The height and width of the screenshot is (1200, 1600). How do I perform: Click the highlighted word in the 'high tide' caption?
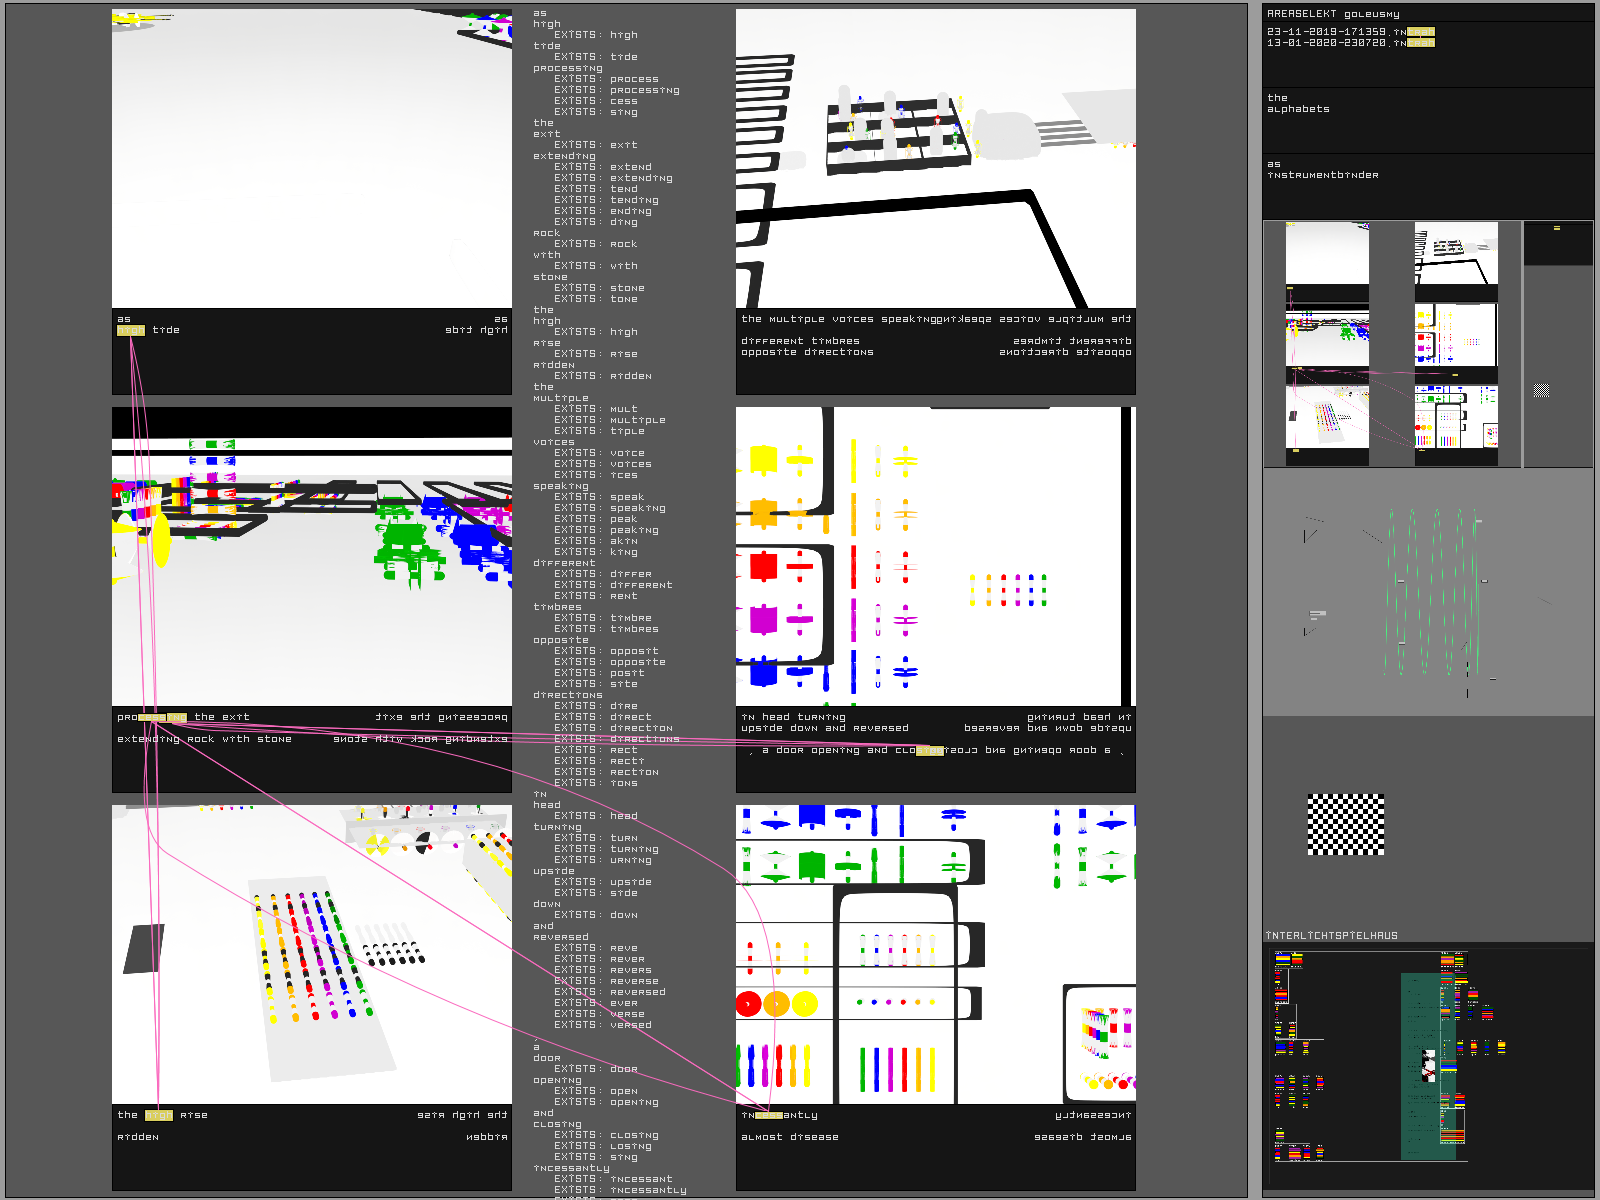131,330
